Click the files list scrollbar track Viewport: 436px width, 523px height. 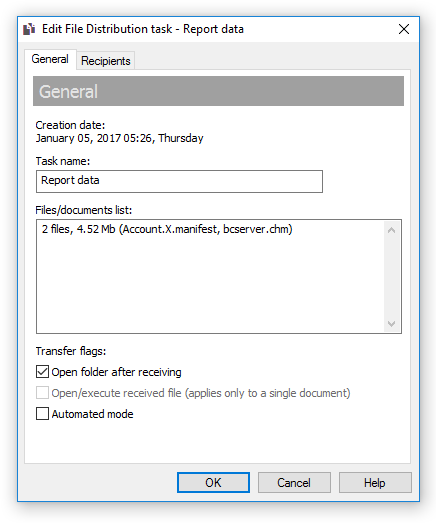392,277
